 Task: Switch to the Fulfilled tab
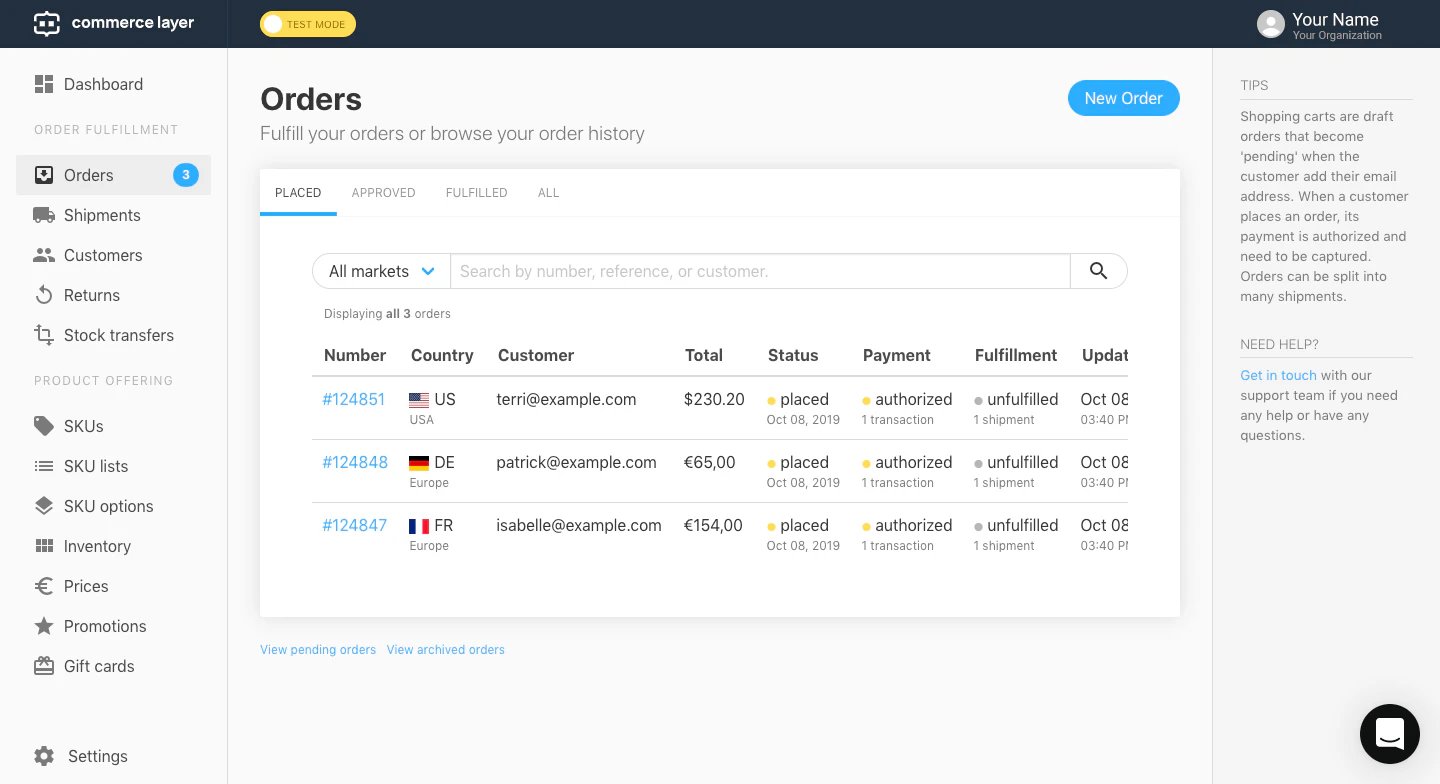tap(476, 192)
